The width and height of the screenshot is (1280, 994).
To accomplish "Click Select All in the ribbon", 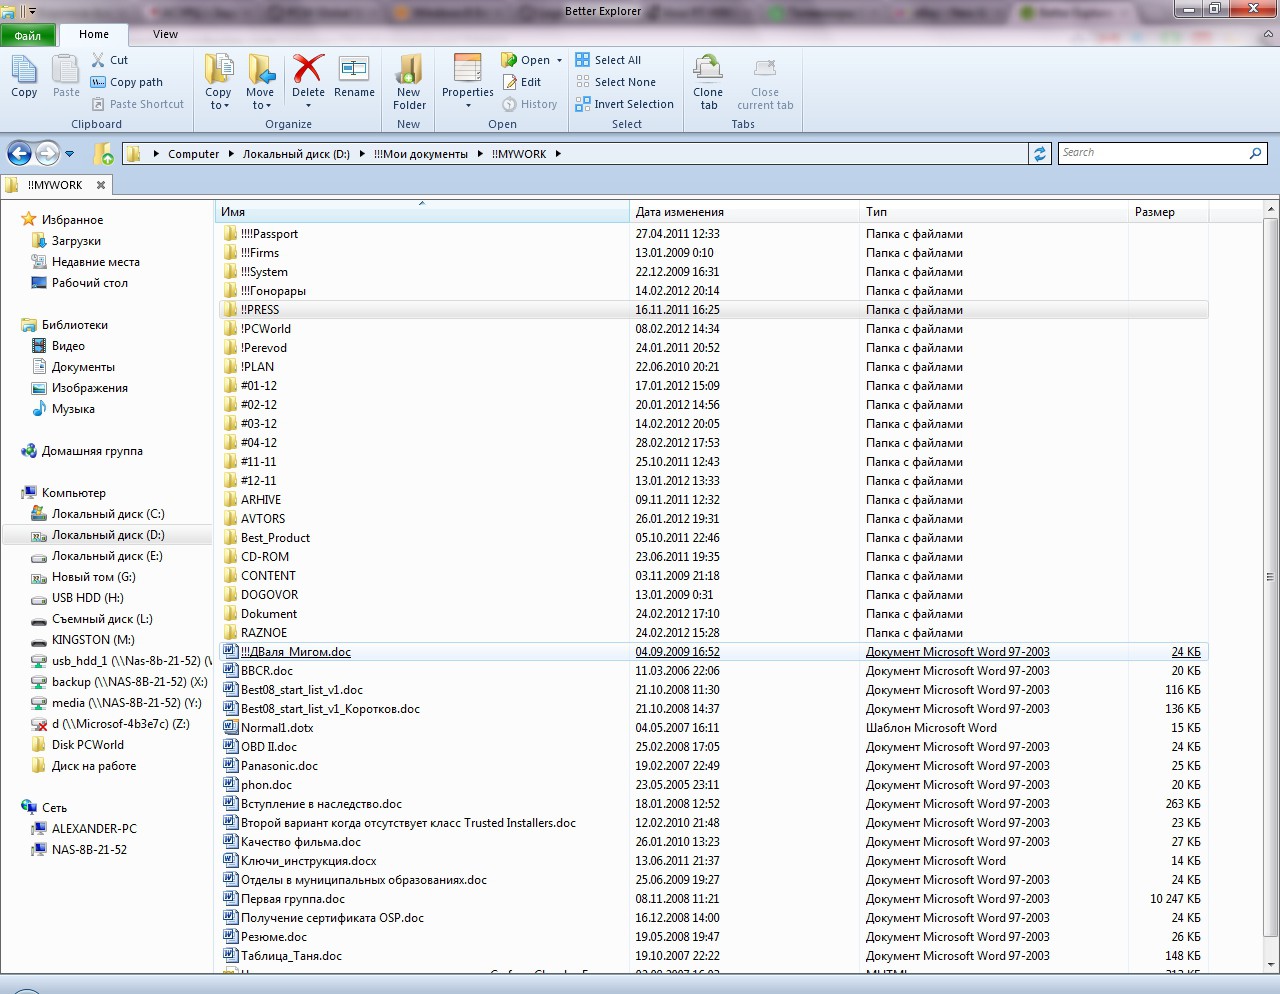I will click(608, 60).
